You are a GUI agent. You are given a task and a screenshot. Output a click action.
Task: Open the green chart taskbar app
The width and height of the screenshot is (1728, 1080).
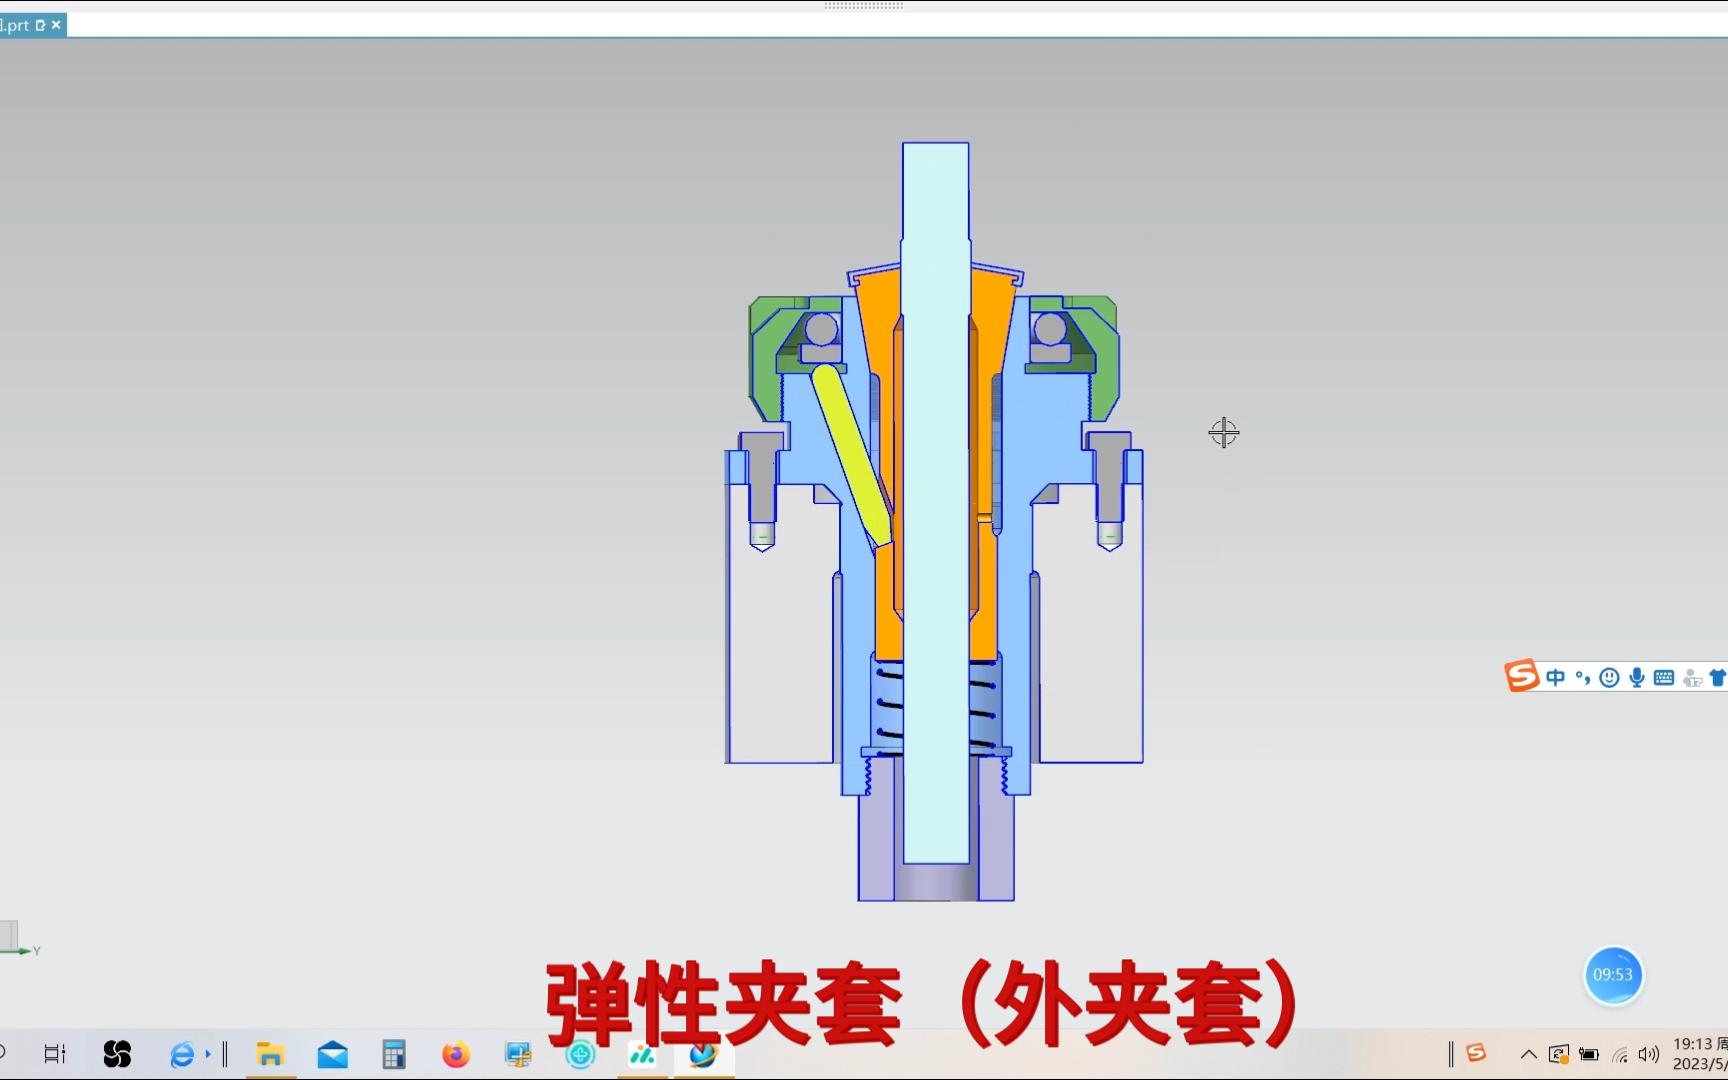(642, 1054)
